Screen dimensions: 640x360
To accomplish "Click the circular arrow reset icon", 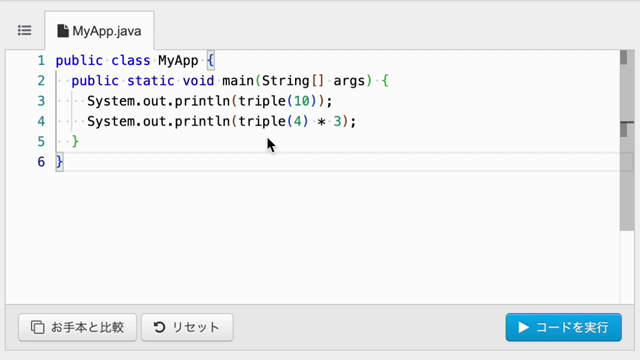I will pos(159,327).
